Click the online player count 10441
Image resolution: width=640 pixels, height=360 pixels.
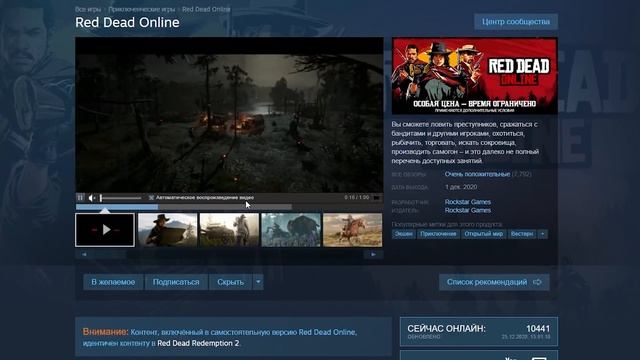[x=538, y=329]
